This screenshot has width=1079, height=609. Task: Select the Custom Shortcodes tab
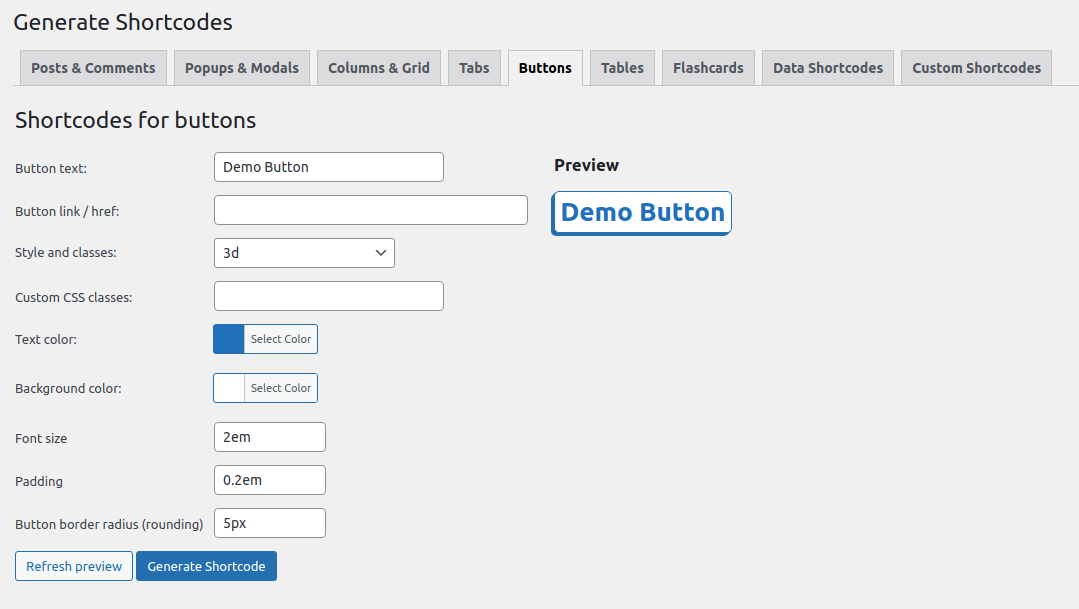point(976,68)
